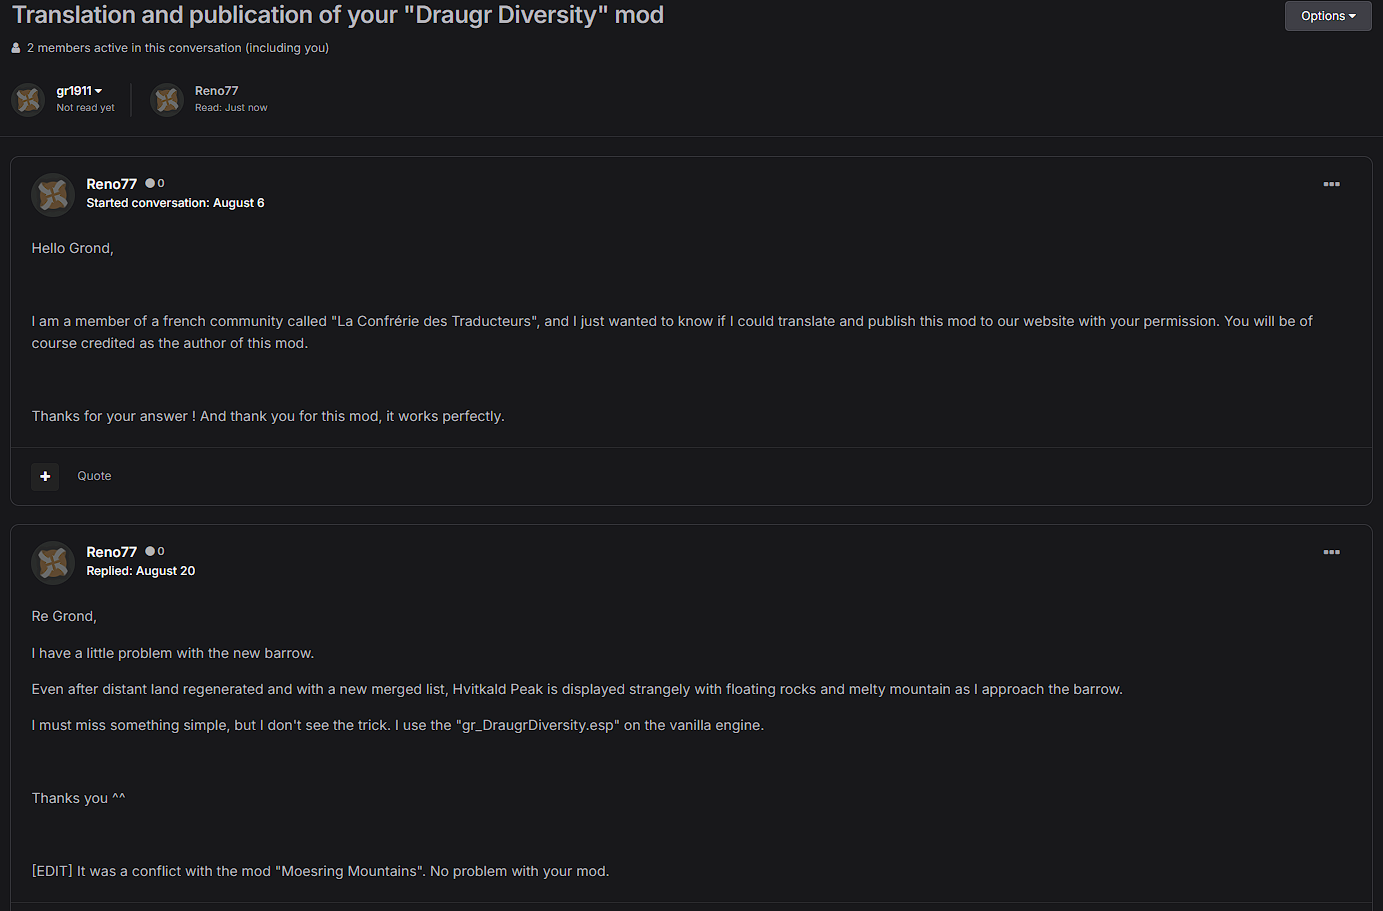This screenshot has height=911, width=1383.
Task: Open Reno77's username on first message
Action: pyautogui.click(x=111, y=184)
